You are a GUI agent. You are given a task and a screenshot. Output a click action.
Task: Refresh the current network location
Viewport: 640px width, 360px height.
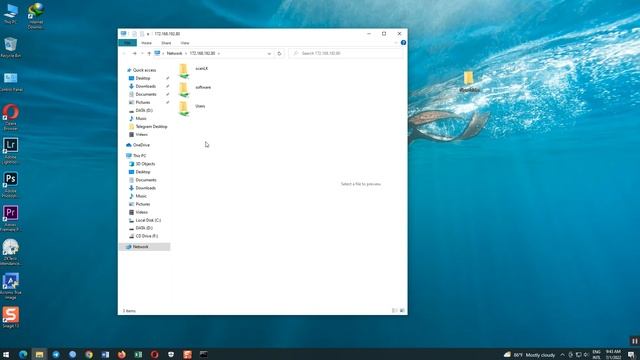point(279,53)
